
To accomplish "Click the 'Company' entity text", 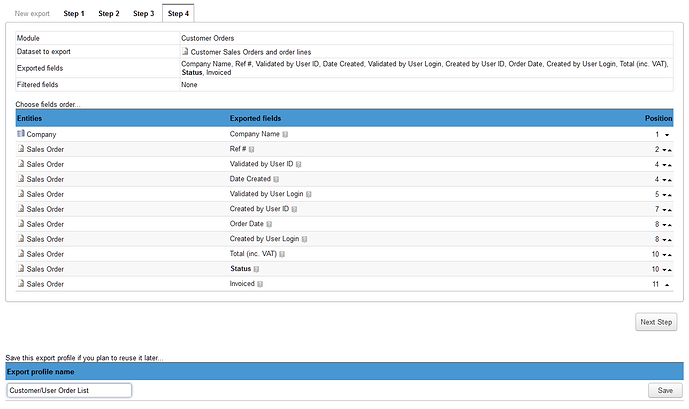I will point(41,134).
